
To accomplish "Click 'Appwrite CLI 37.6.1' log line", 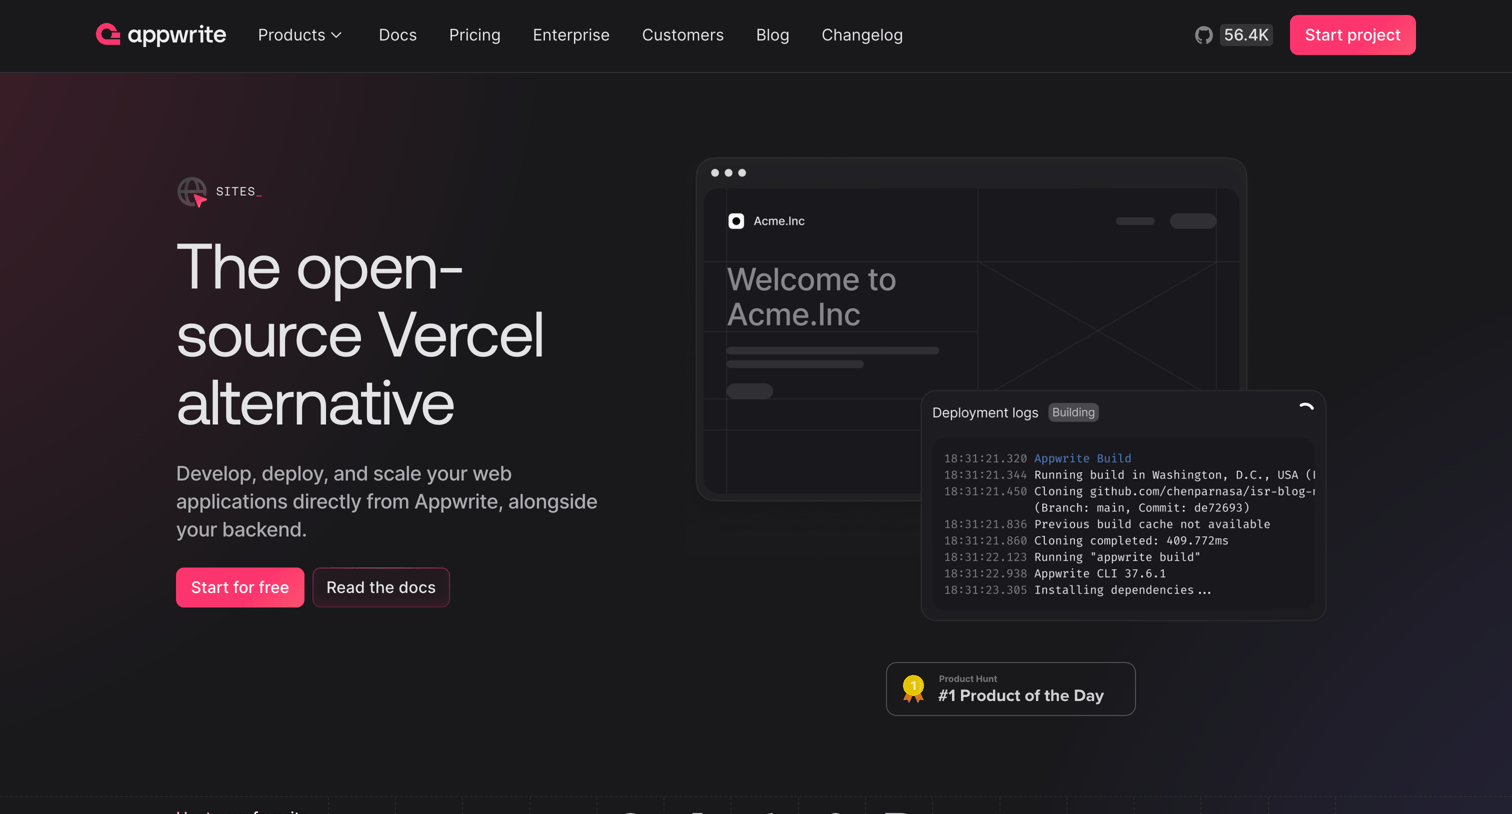I will click(1100, 573).
